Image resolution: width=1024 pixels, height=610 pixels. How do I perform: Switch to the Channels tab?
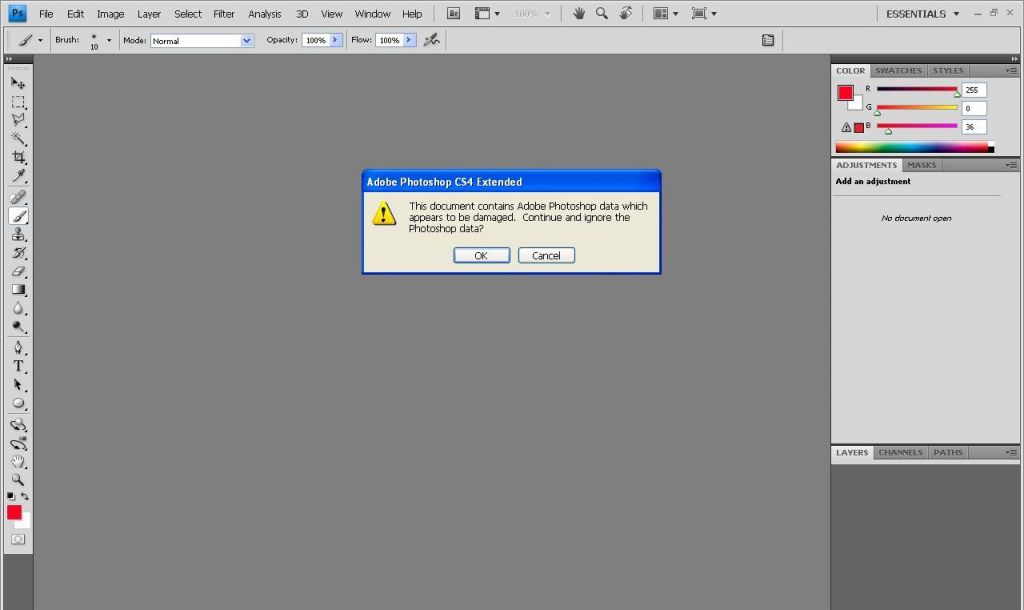pyautogui.click(x=901, y=452)
